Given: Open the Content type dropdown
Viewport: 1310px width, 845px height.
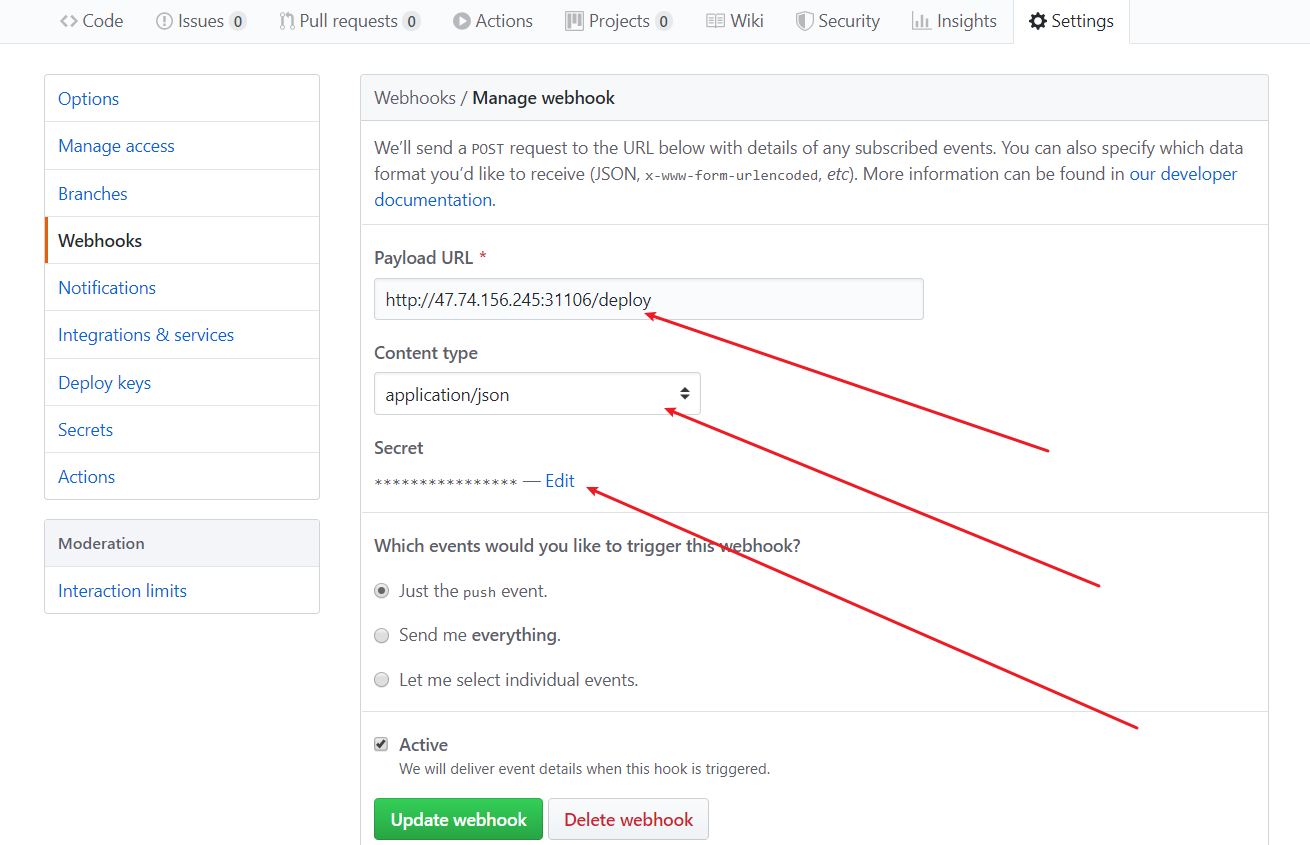Looking at the screenshot, I should pos(537,394).
